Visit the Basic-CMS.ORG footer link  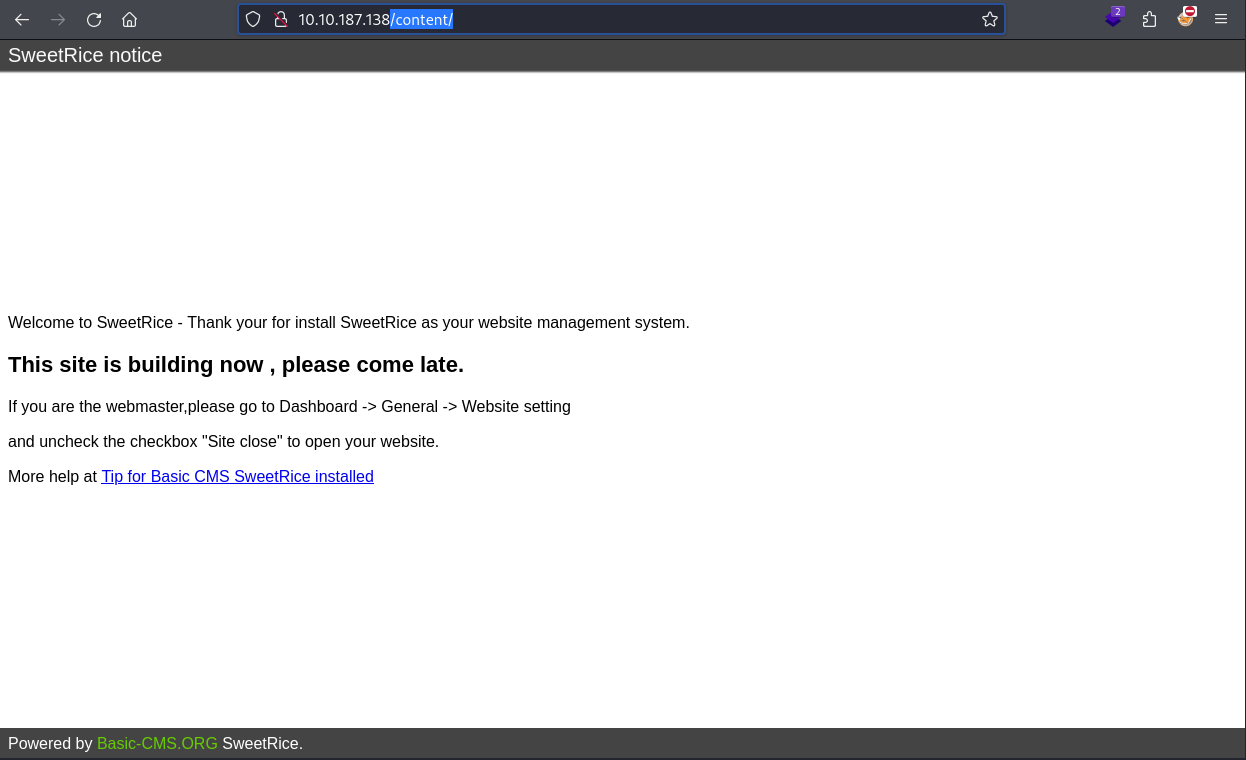(x=157, y=744)
